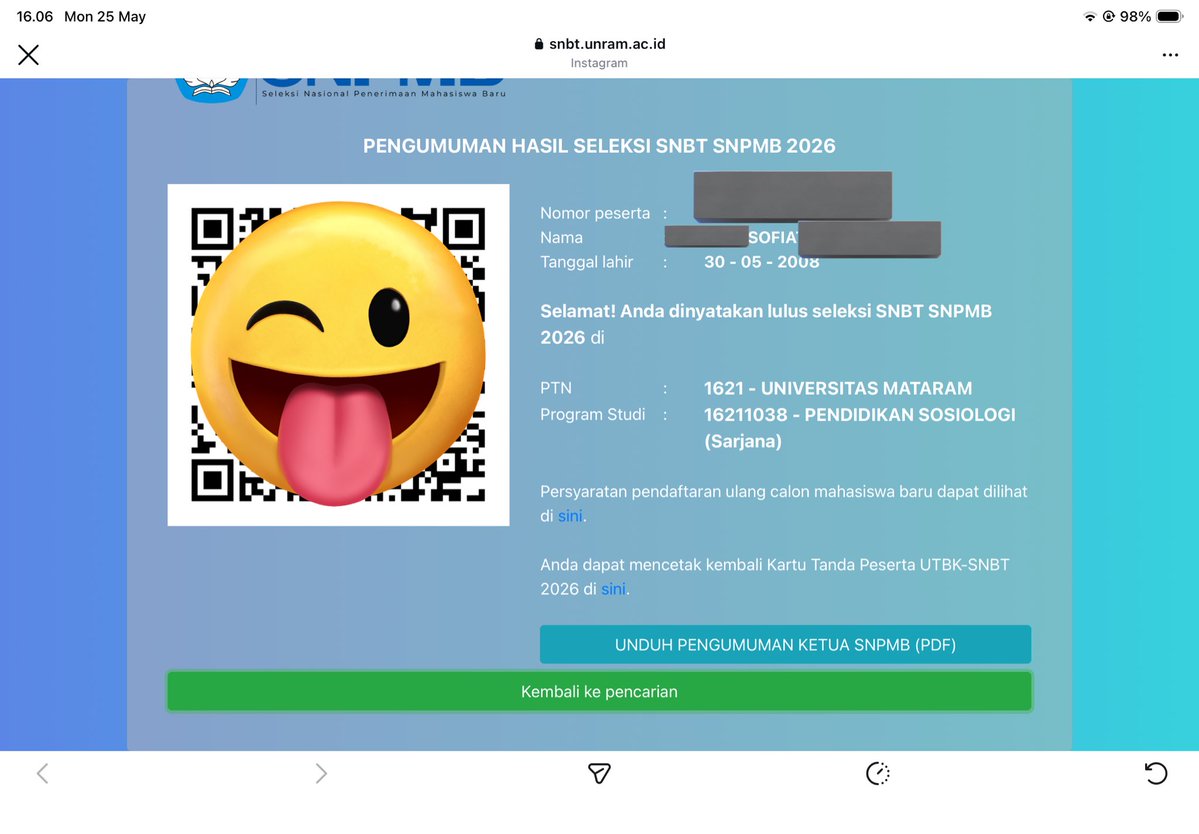Open 'sini' link for persyaratan pendaftaran ulang
1199x834 pixels.
click(x=570, y=516)
